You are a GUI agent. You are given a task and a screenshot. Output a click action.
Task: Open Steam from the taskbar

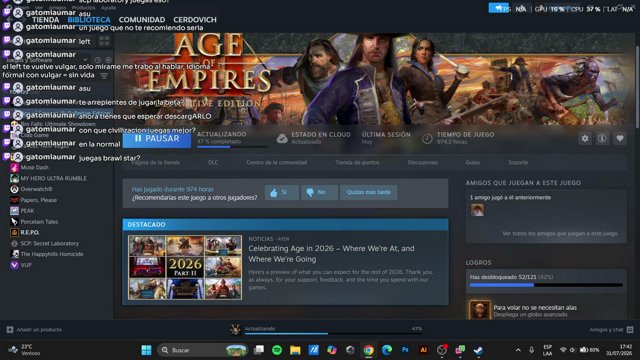point(478,350)
